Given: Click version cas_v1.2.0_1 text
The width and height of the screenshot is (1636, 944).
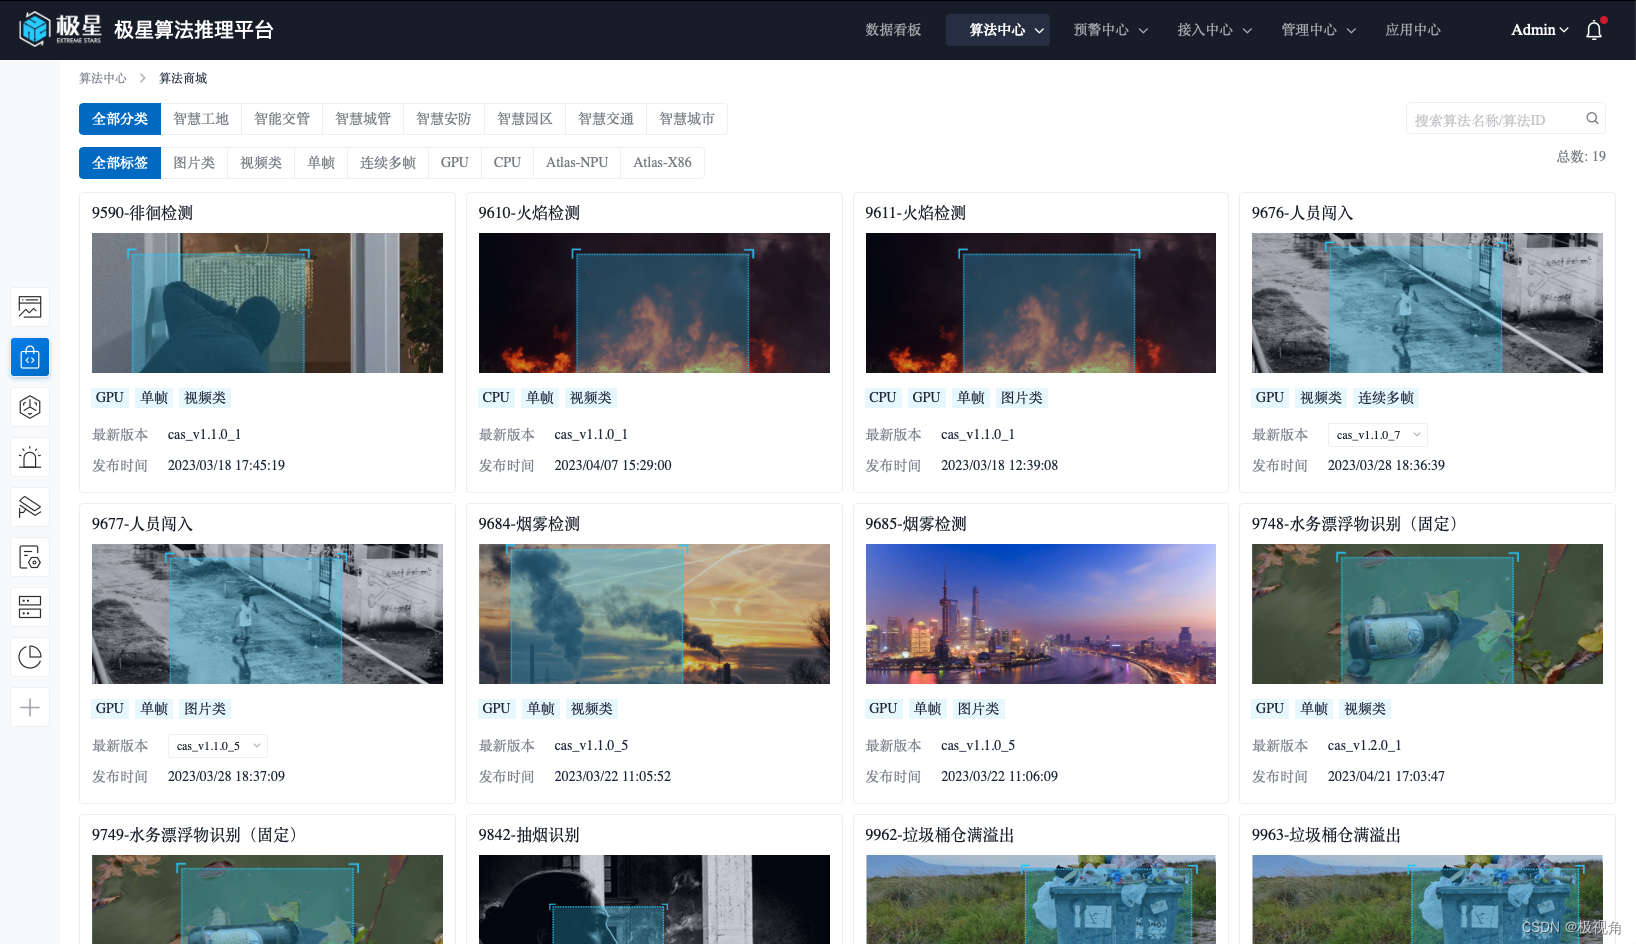Looking at the screenshot, I should coord(1364,746).
